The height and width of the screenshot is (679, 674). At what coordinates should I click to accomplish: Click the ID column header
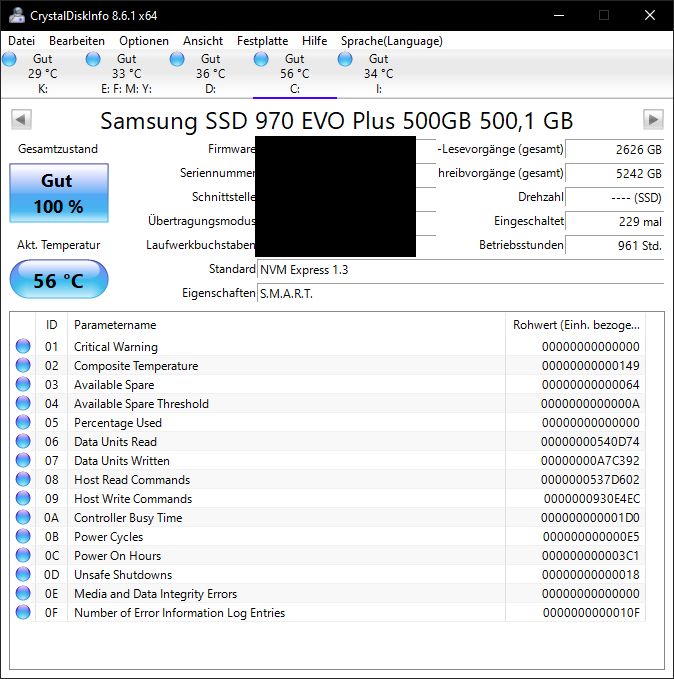[52, 325]
